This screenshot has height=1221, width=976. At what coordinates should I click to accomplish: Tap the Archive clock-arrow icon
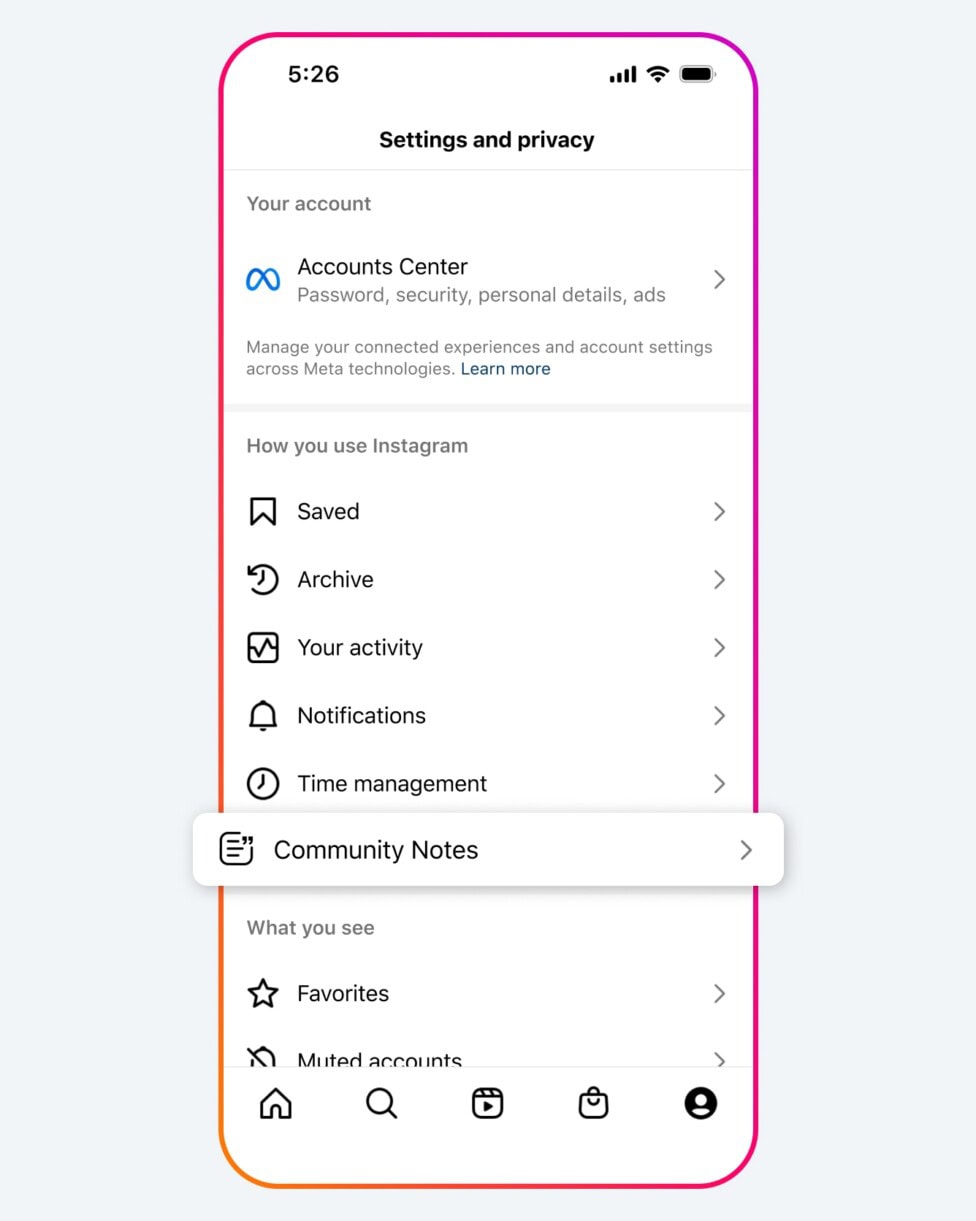262,580
